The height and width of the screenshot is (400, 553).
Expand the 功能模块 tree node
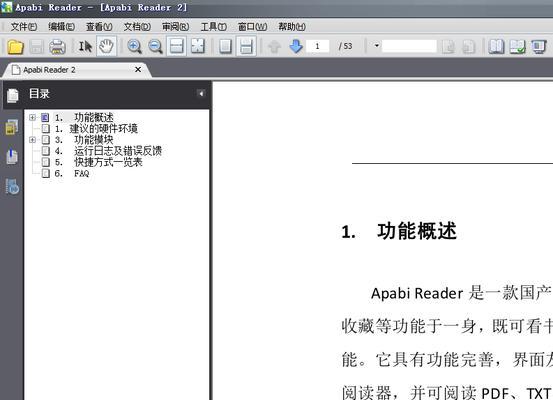point(32,140)
